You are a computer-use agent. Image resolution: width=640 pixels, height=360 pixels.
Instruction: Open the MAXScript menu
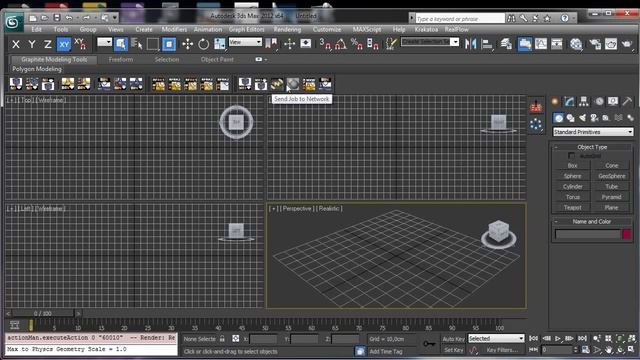coord(367,29)
